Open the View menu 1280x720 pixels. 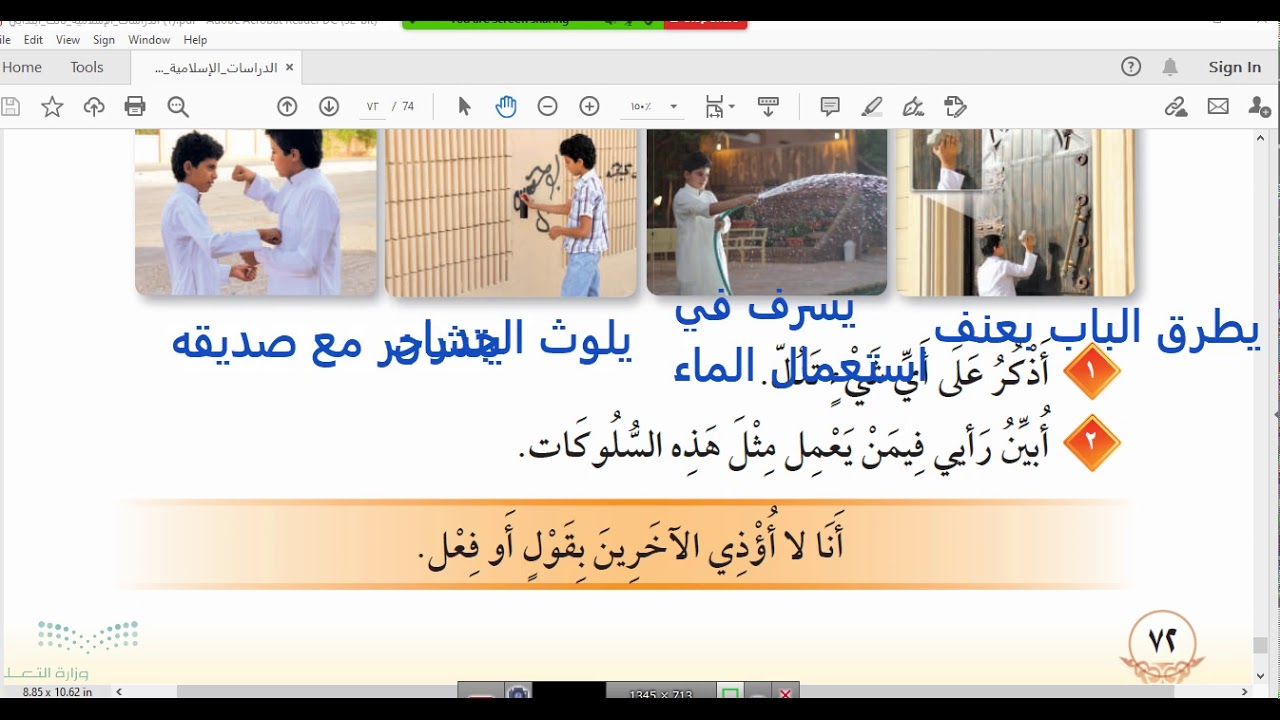coord(68,40)
